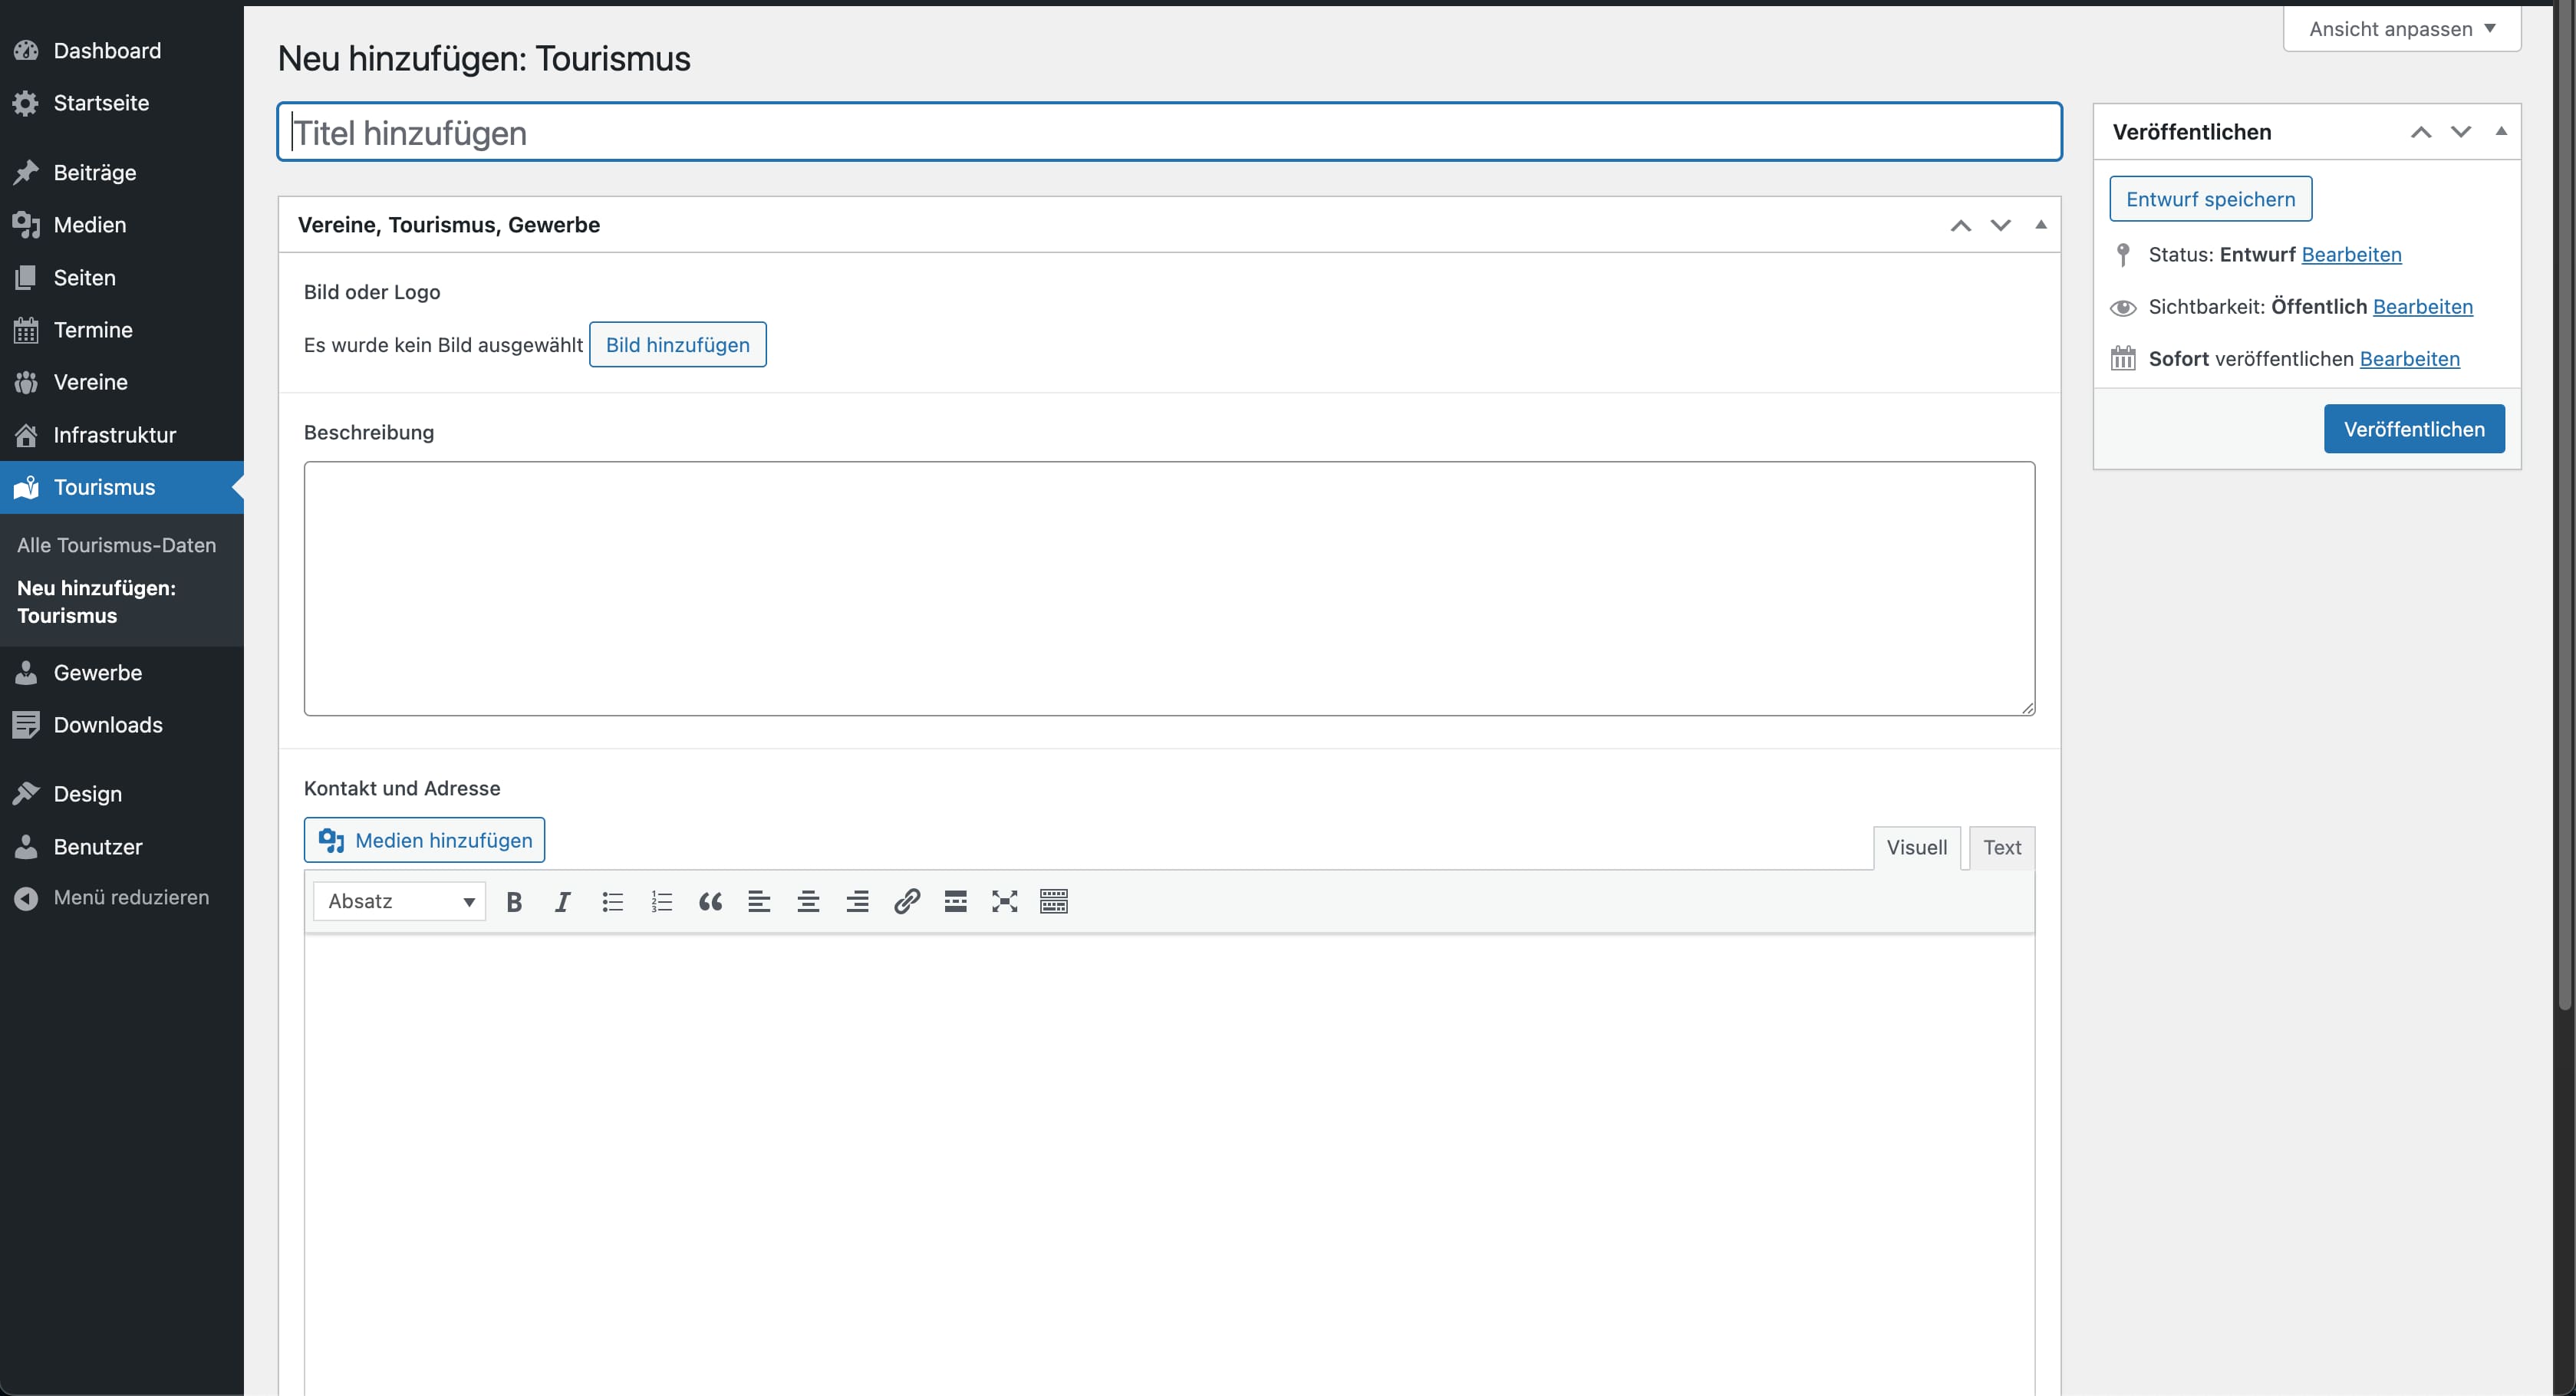Viewport: 2576px width, 1396px height.
Task: Switch to the Text editor tab
Action: coord(2001,847)
